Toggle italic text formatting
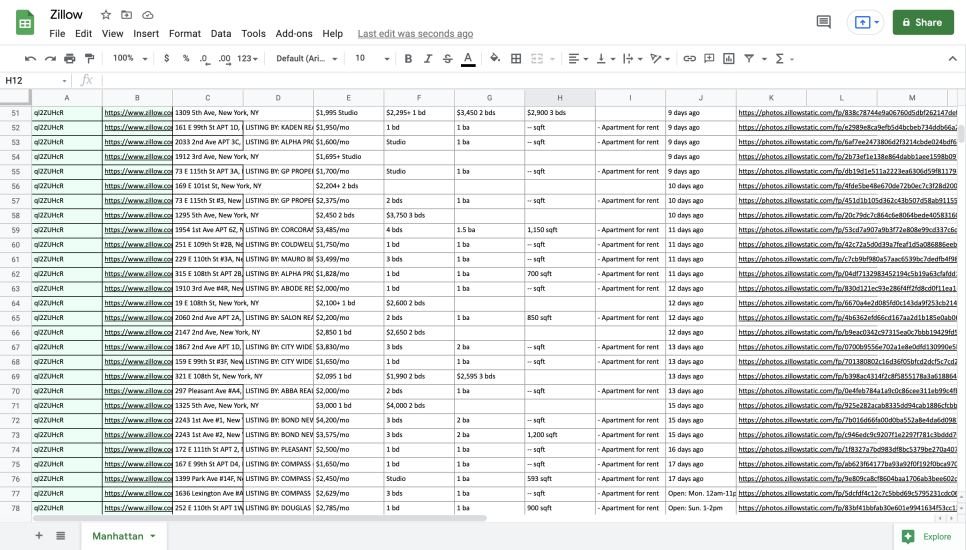 (428, 59)
